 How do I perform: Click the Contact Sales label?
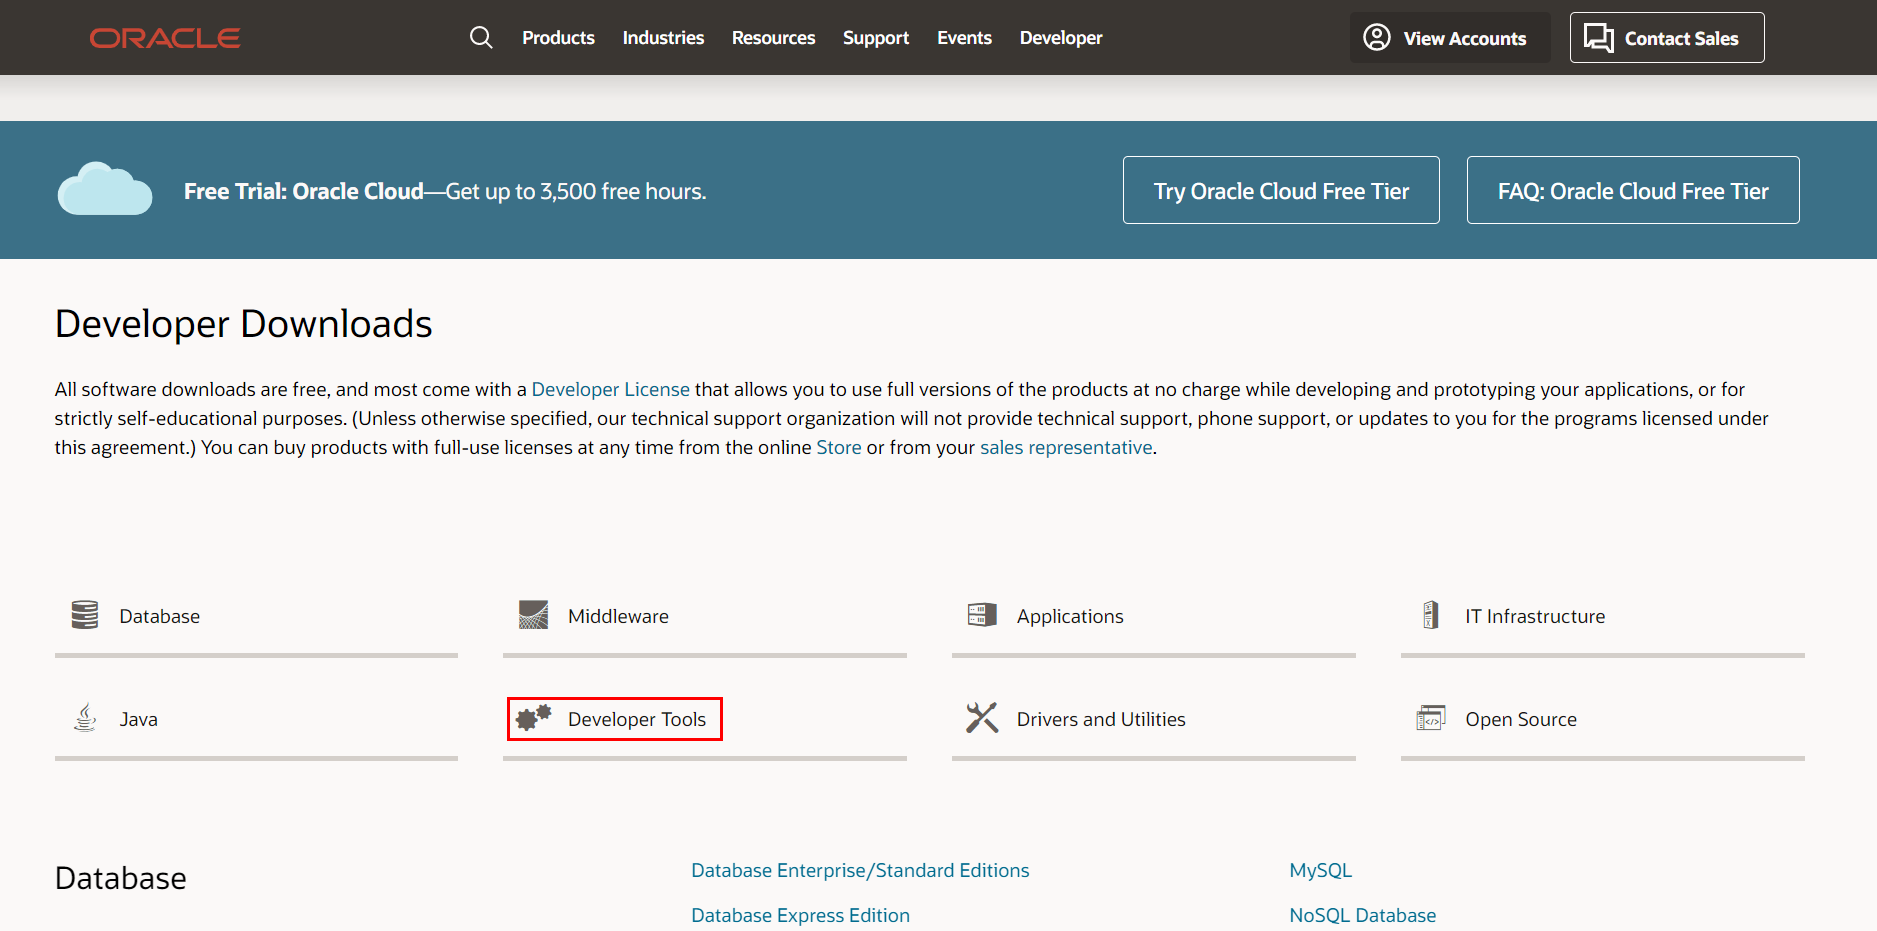[1681, 39]
